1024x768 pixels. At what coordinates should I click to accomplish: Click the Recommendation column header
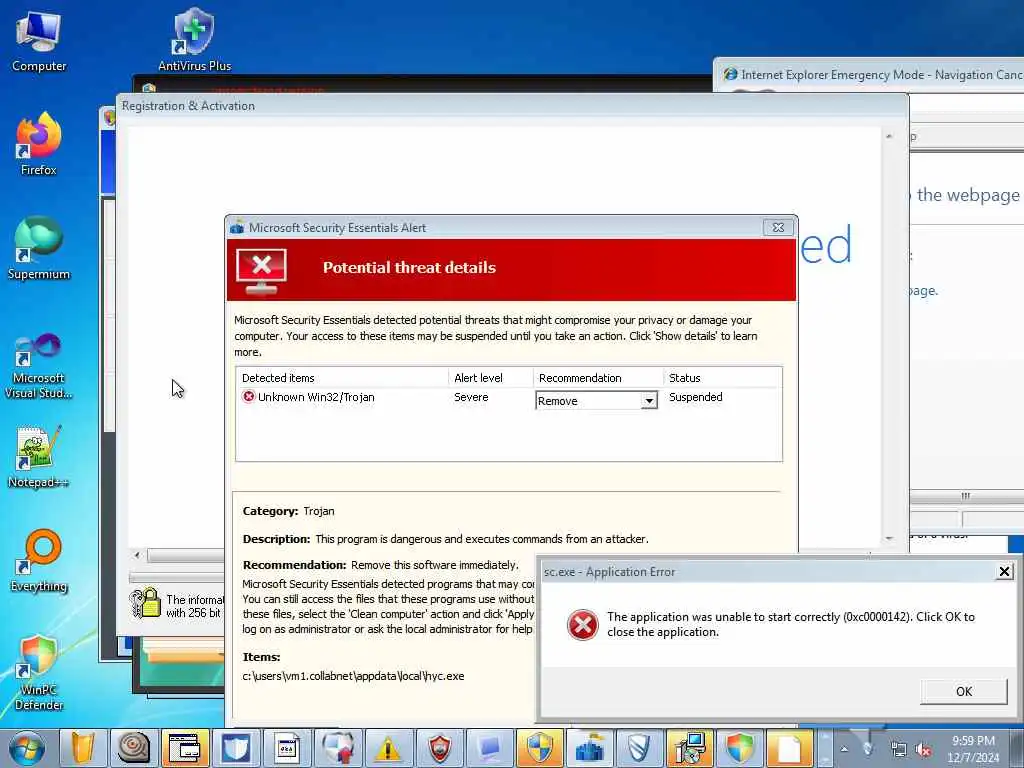point(598,377)
